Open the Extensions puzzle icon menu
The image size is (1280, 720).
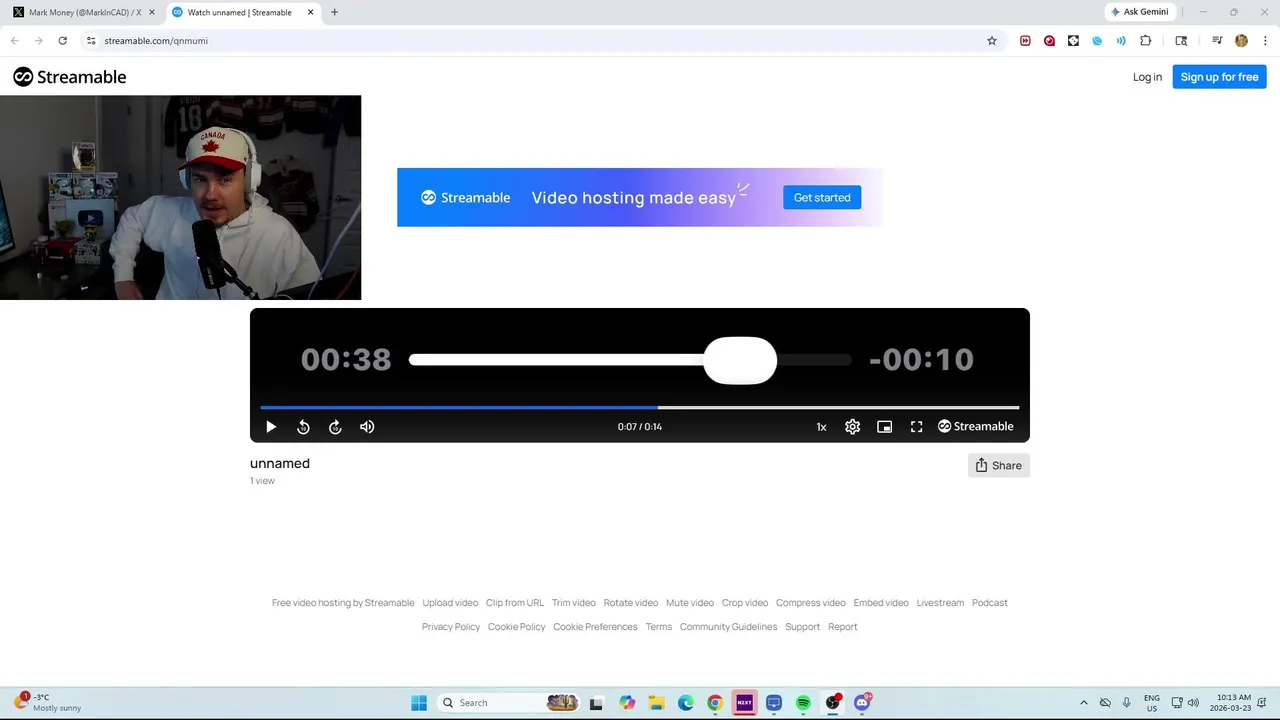[1145, 41]
